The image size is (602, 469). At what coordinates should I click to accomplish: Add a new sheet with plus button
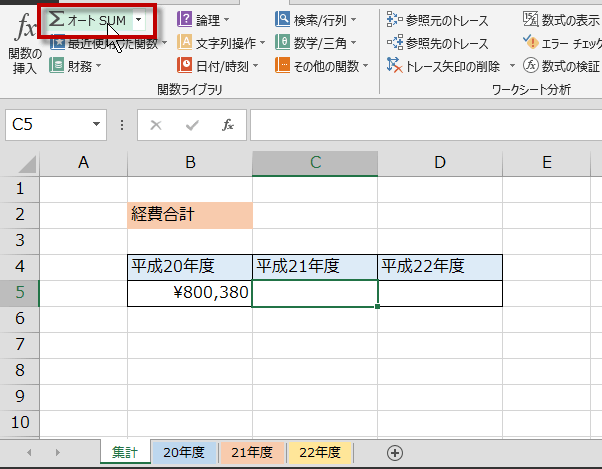coord(395,453)
